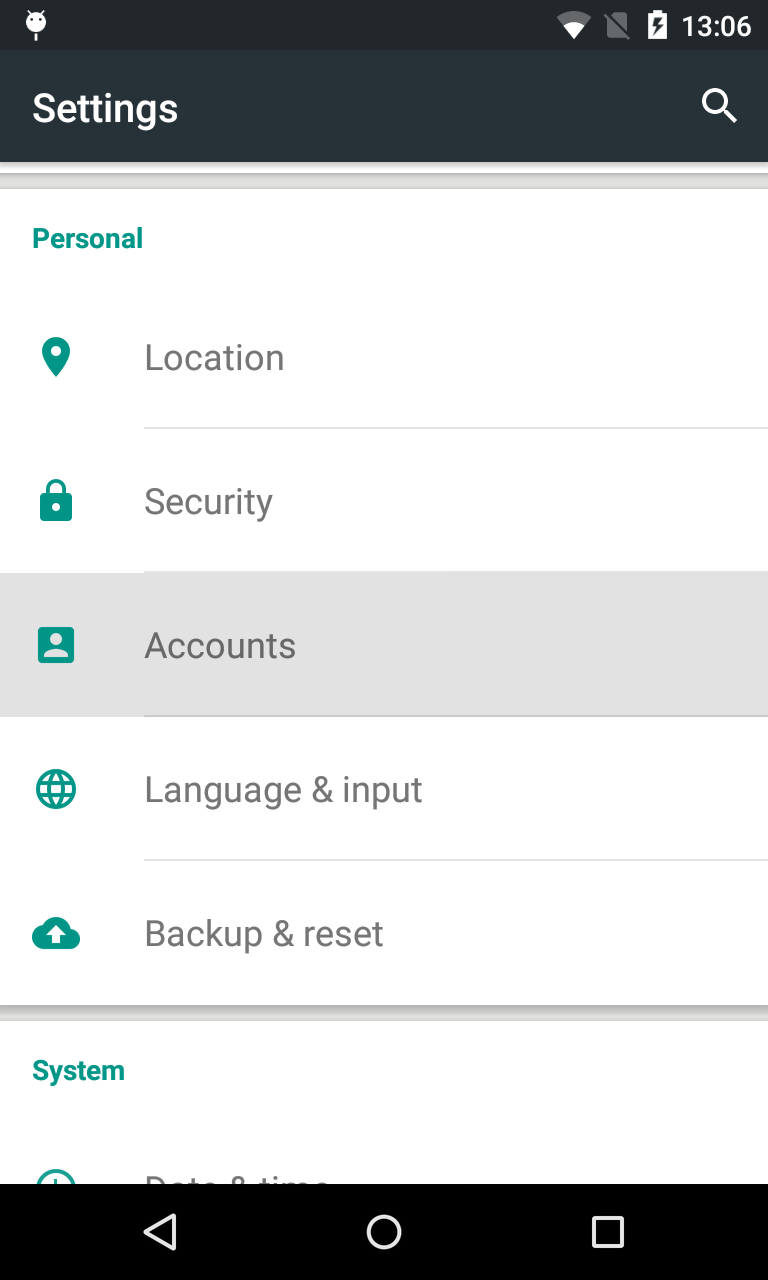Open the recent apps square button
The height and width of the screenshot is (1280, 768).
pyautogui.click(x=607, y=1232)
